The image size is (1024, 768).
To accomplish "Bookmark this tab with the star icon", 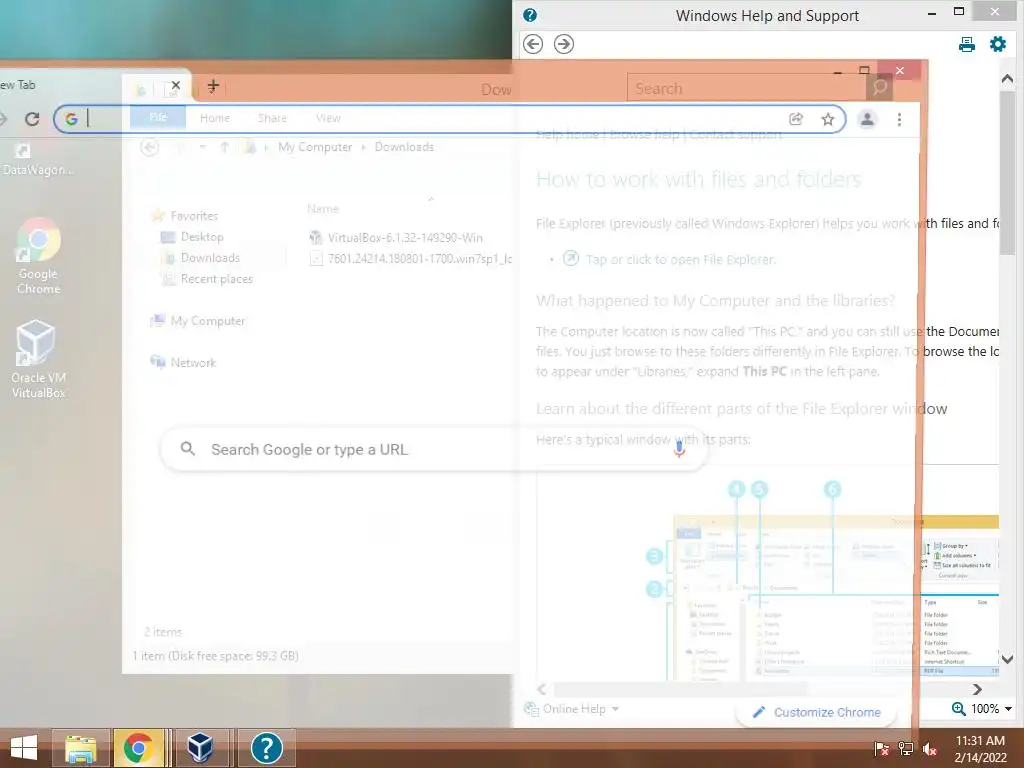I will coord(827,119).
